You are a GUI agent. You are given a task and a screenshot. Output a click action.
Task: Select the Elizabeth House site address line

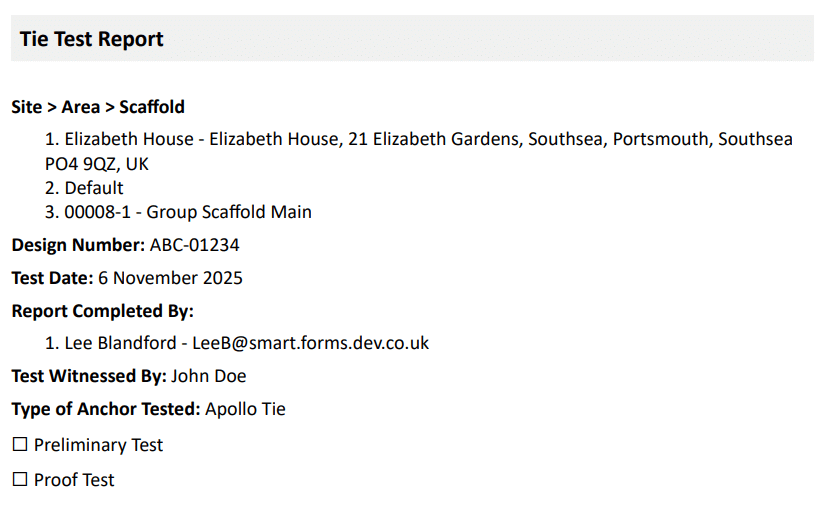coord(420,139)
